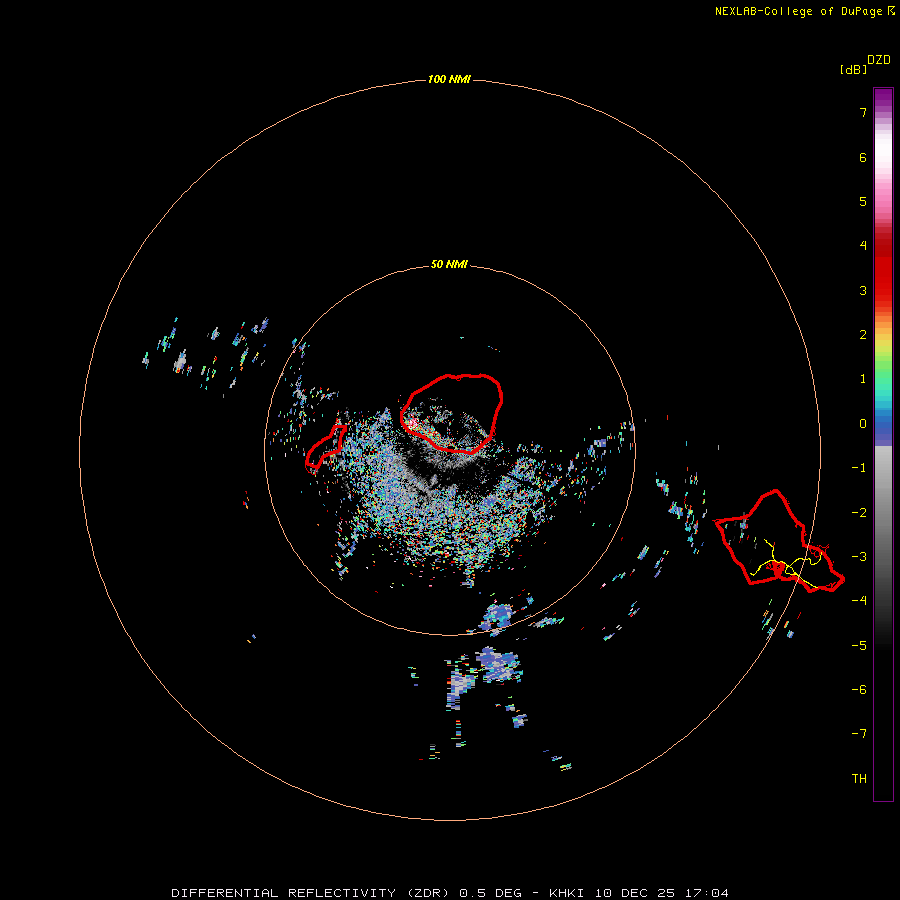Screen dimensions: 900x900
Task: Click the Oahu island outline with yellow roads
Action: click(779, 541)
